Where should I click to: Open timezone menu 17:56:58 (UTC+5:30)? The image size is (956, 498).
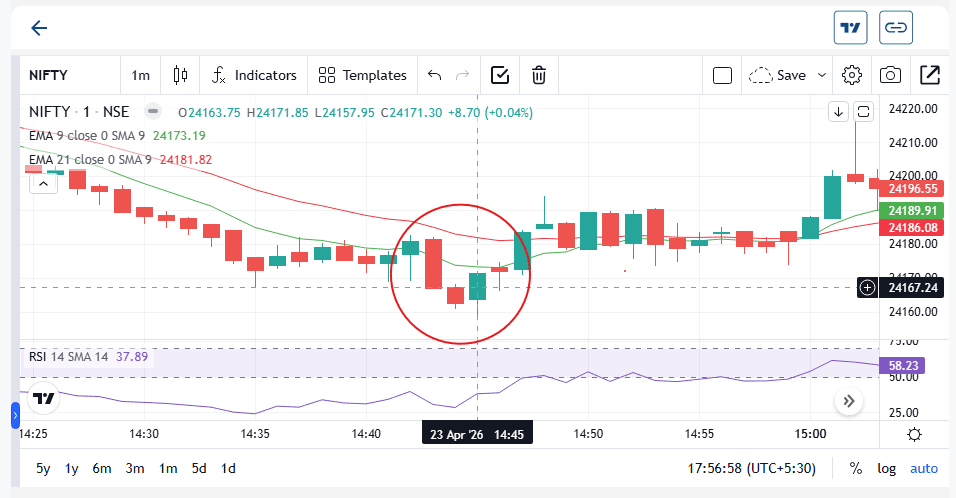pyautogui.click(x=752, y=468)
